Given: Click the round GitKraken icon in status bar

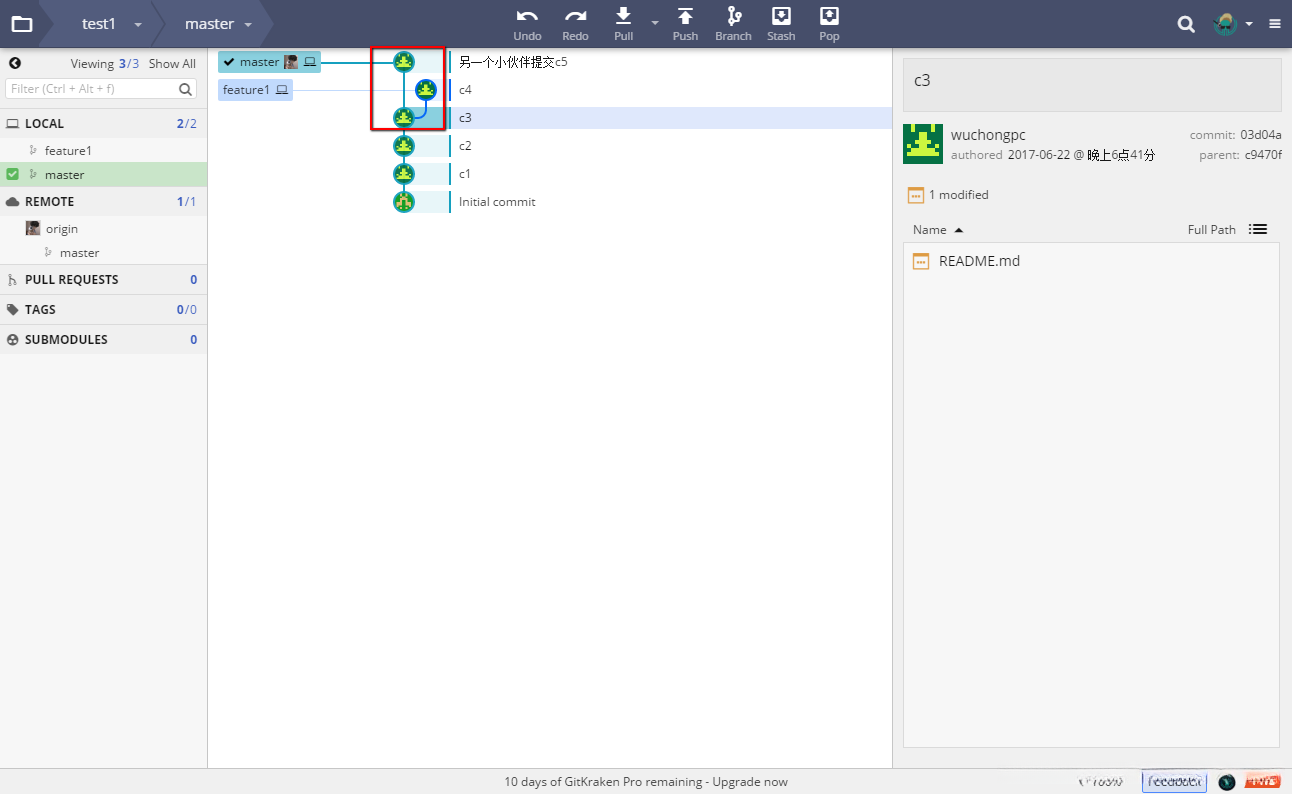Looking at the screenshot, I should [x=1227, y=782].
